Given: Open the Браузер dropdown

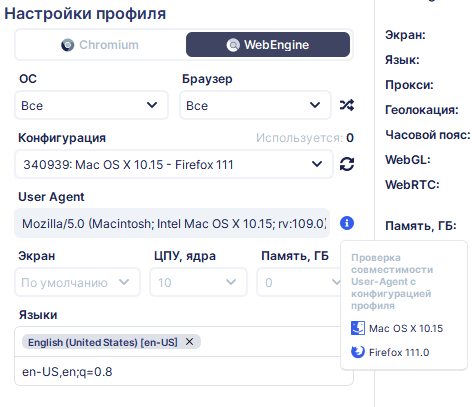Looking at the screenshot, I should (255, 105).
